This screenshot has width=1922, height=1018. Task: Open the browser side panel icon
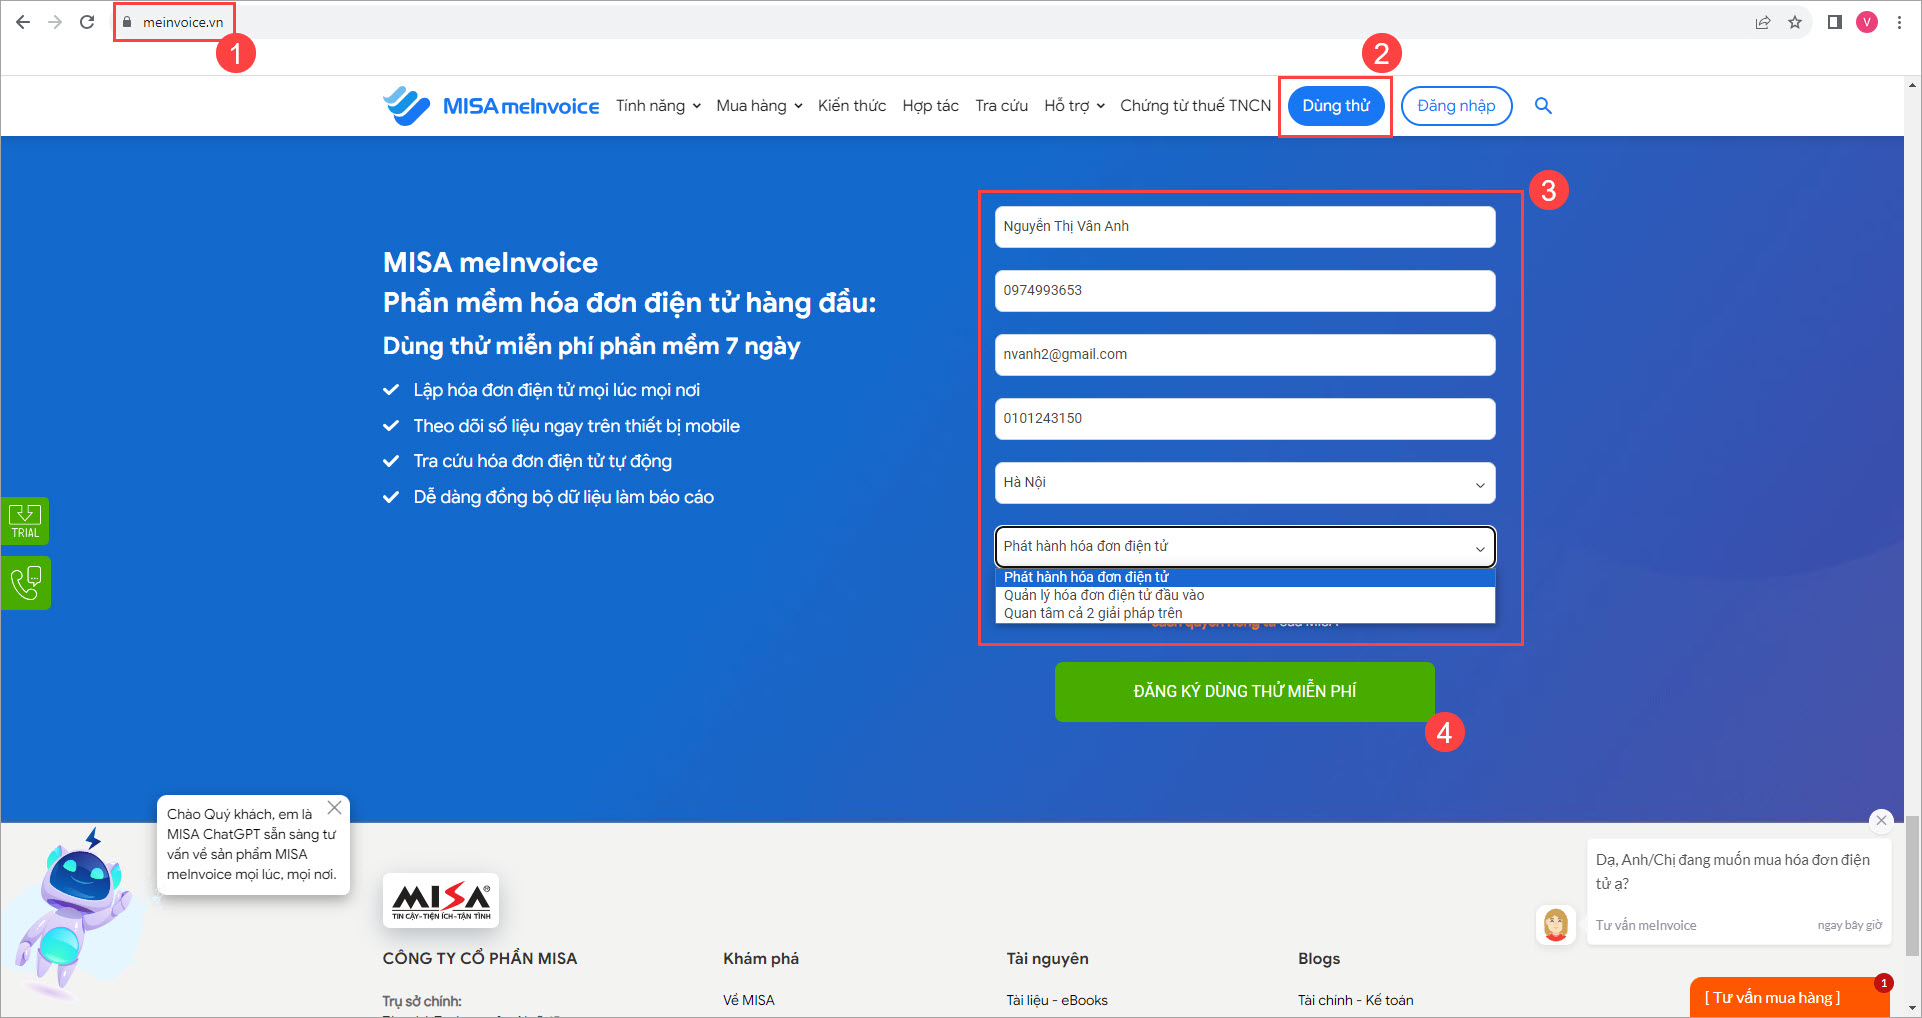click(1834, 22)
